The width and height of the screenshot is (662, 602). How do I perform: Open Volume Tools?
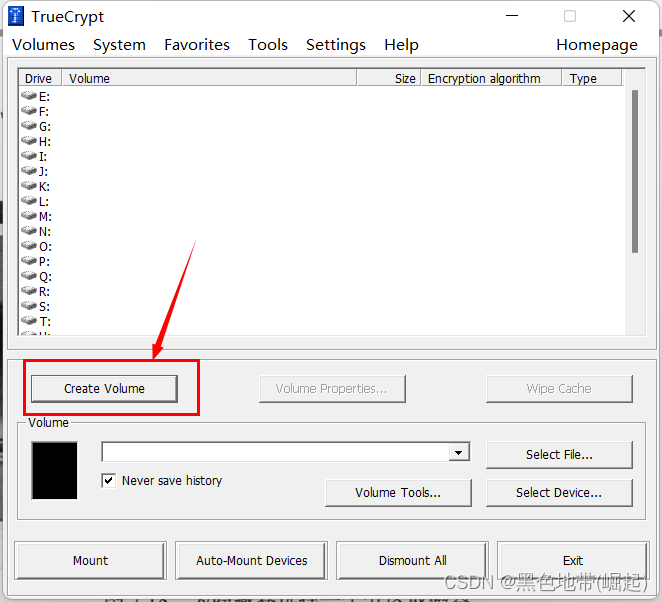click(398, 493)
